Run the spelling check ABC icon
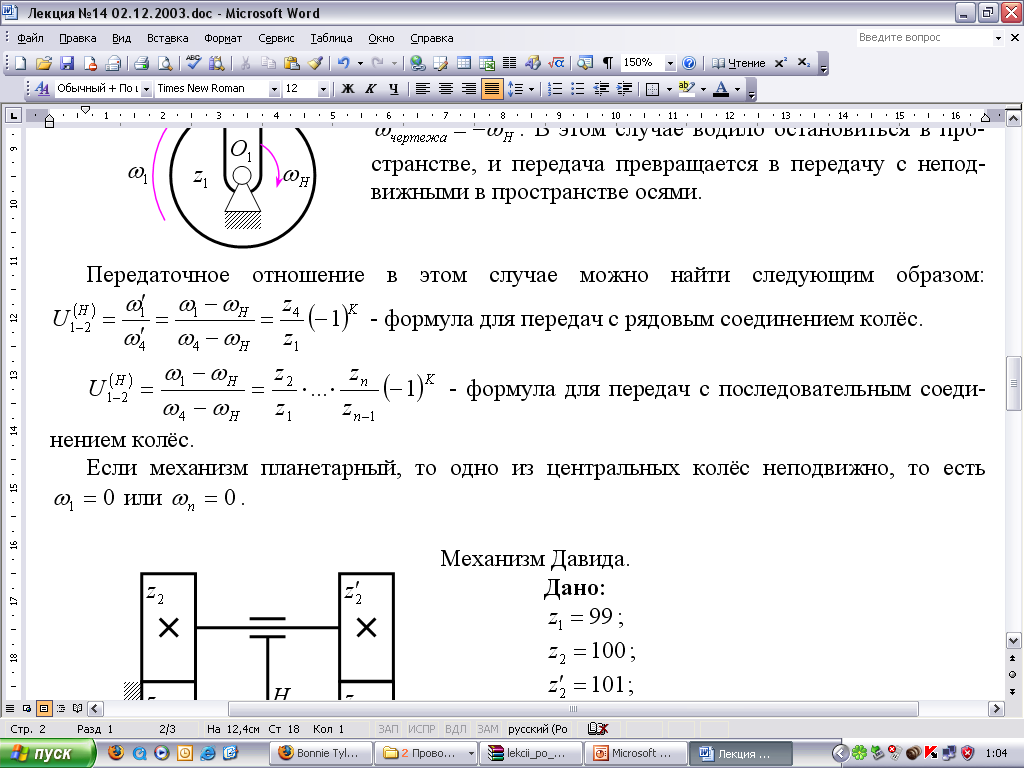Screen dimensions: 1024x768 tap(193, 63)
